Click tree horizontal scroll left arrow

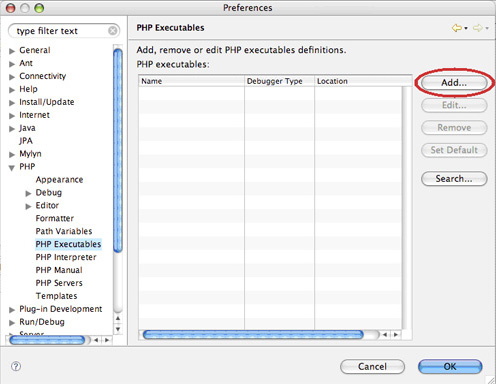(x=96, y=340)
